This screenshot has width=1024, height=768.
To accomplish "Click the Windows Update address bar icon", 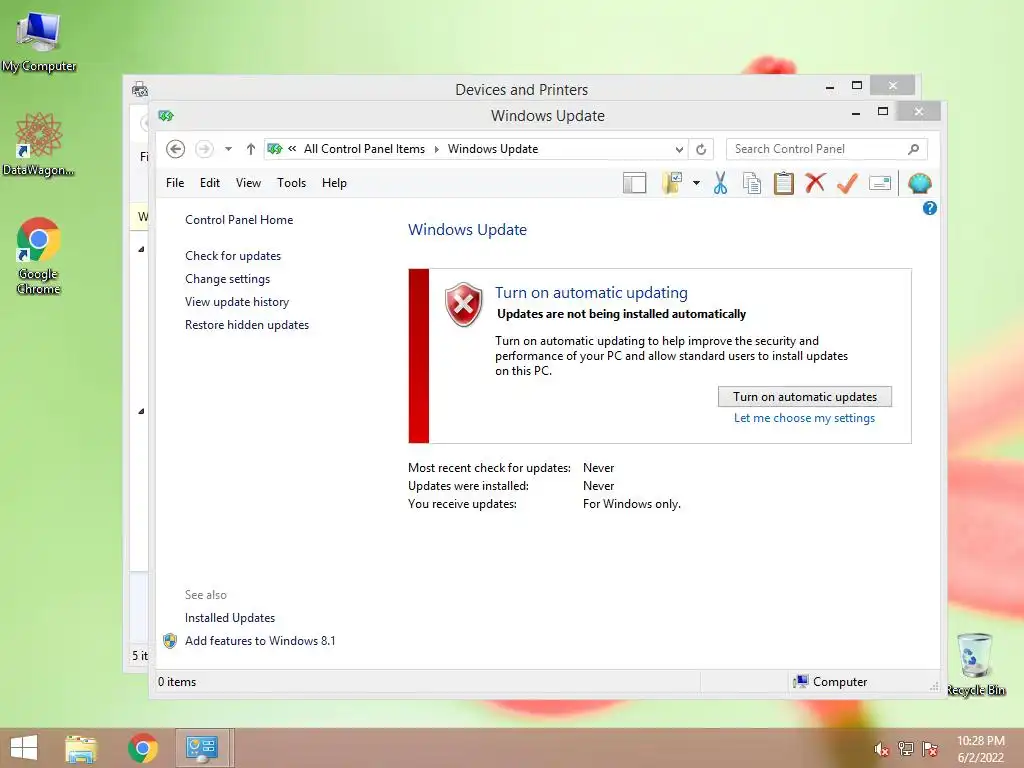I will point(275,149).
